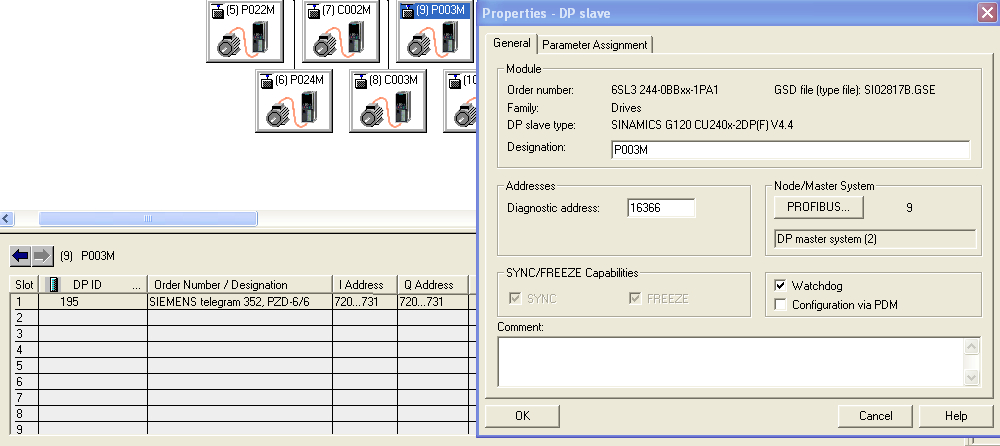Select SIEMENS telegram 352, PZD-6/6 entry
The image size is (1000, 446).
coord(240,302)
